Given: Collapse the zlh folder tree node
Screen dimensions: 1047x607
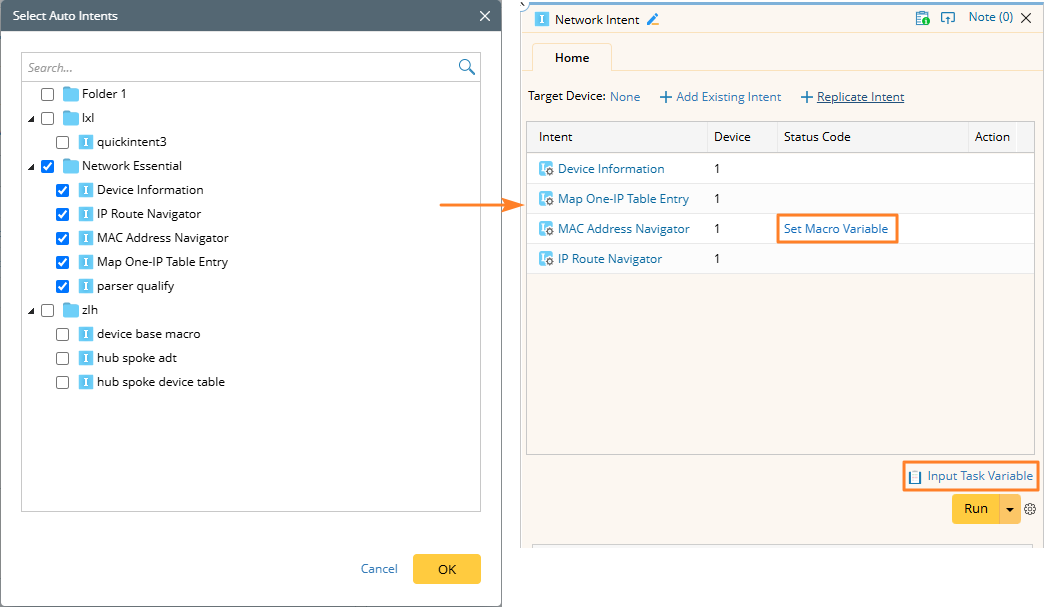Looking at the screenshot, I should pos(30,311).
